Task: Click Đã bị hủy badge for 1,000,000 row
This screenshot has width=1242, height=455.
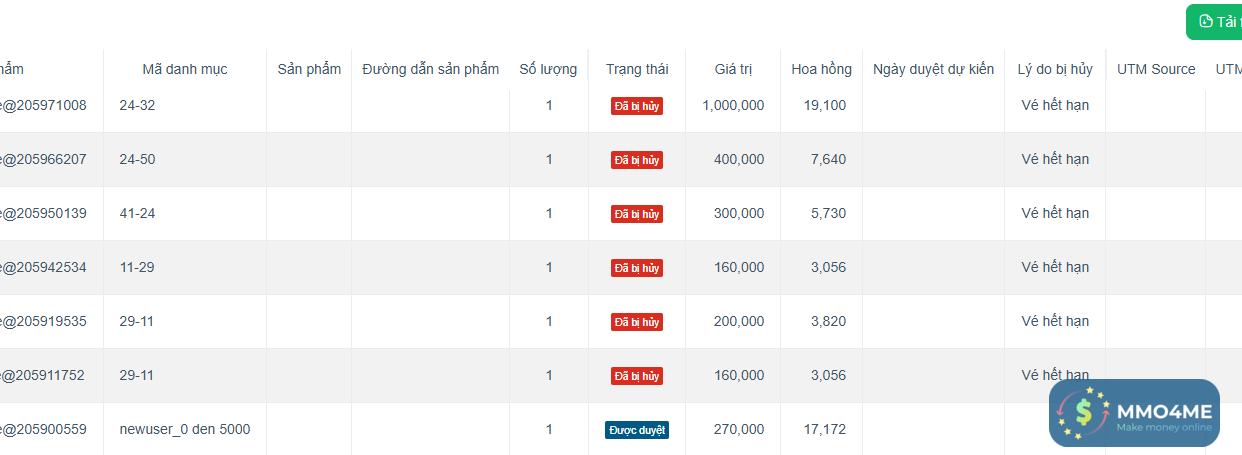Action: [637, 106]
